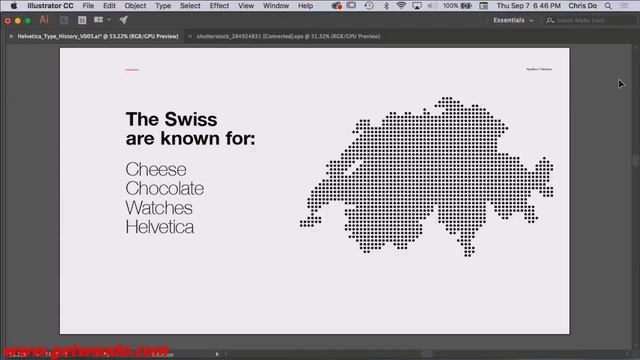Click the volume speaker icon
The width and height of the screenshot is (640, 360).
[432, 6]
